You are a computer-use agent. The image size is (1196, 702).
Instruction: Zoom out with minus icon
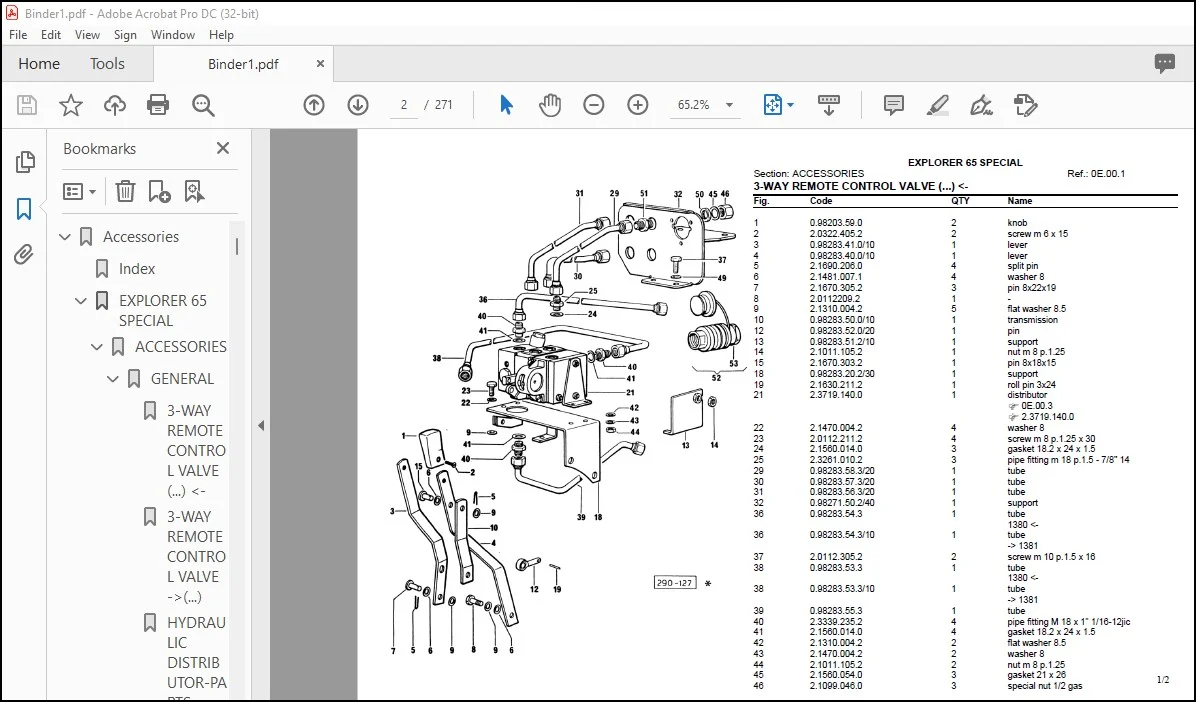pyautogui.click(x=593, y=105)
